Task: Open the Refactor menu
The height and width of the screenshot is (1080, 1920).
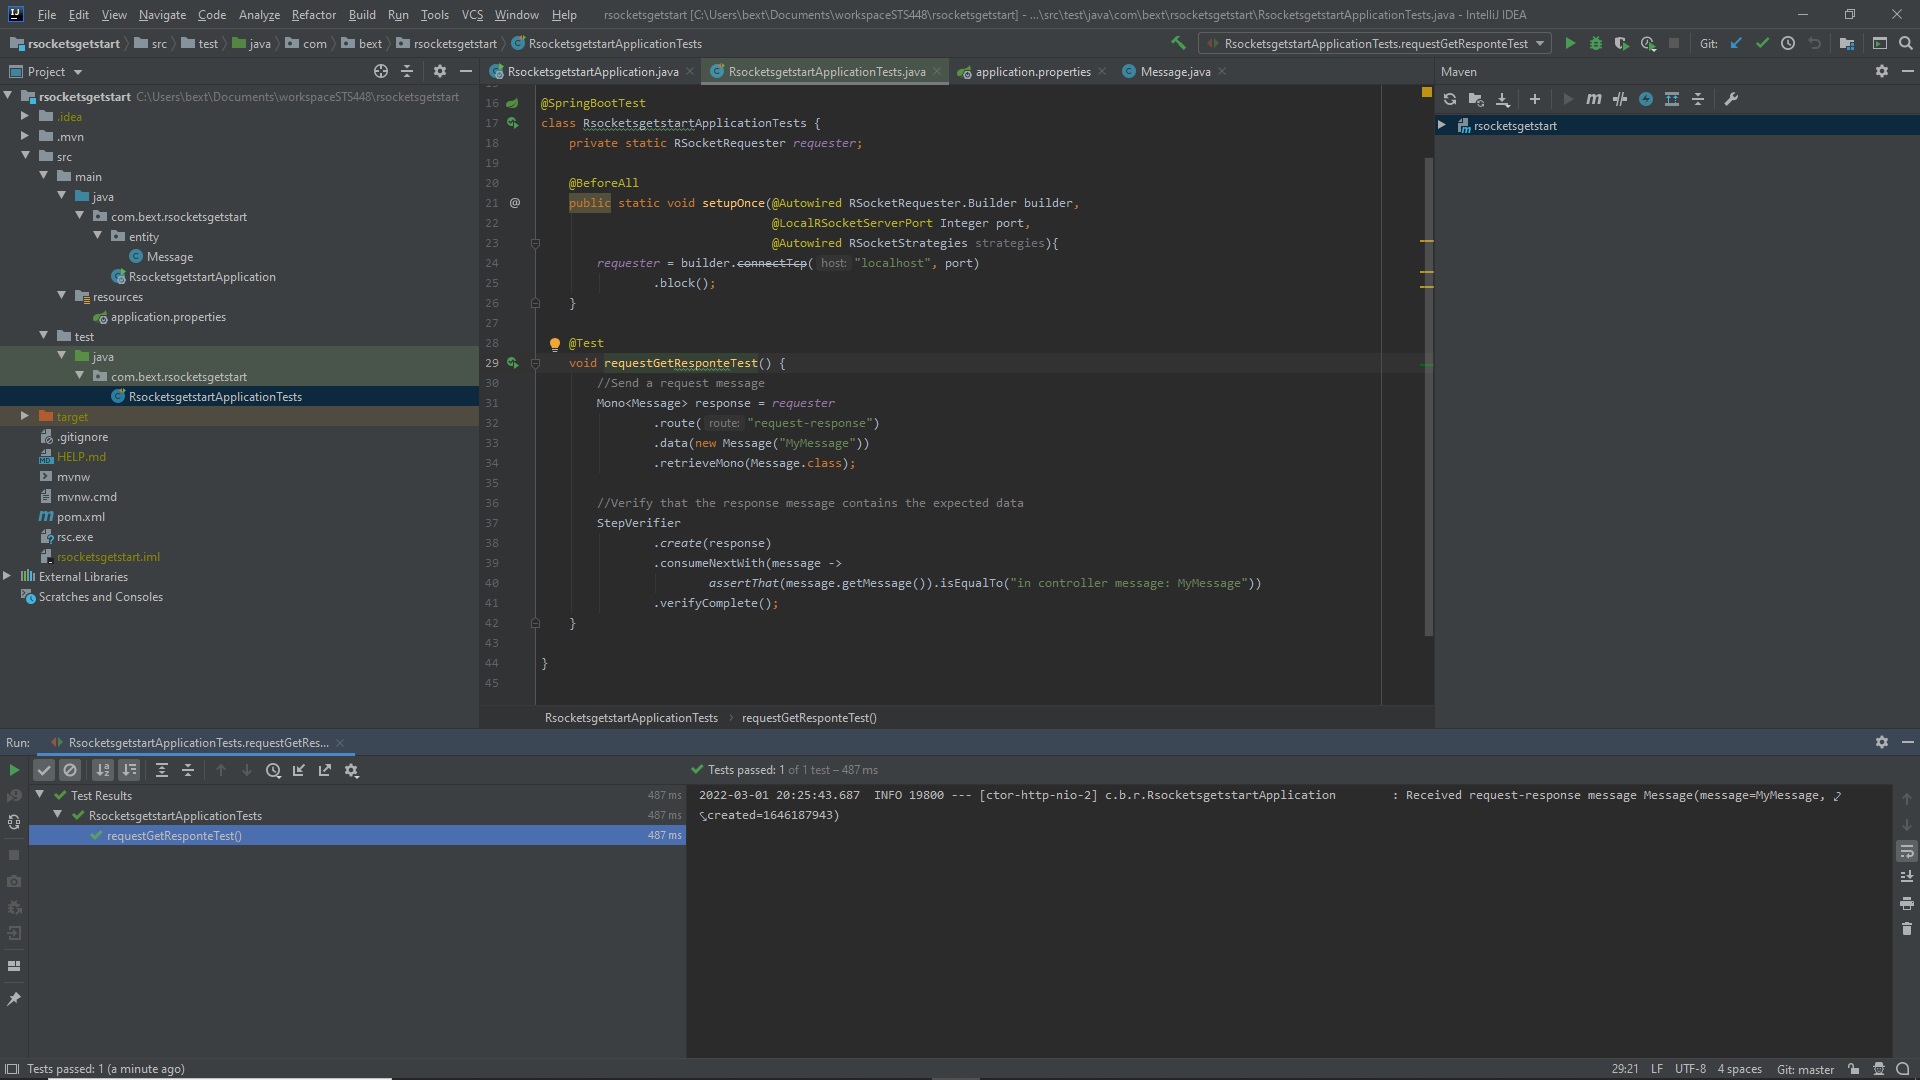Action: (x=313, y=15)
